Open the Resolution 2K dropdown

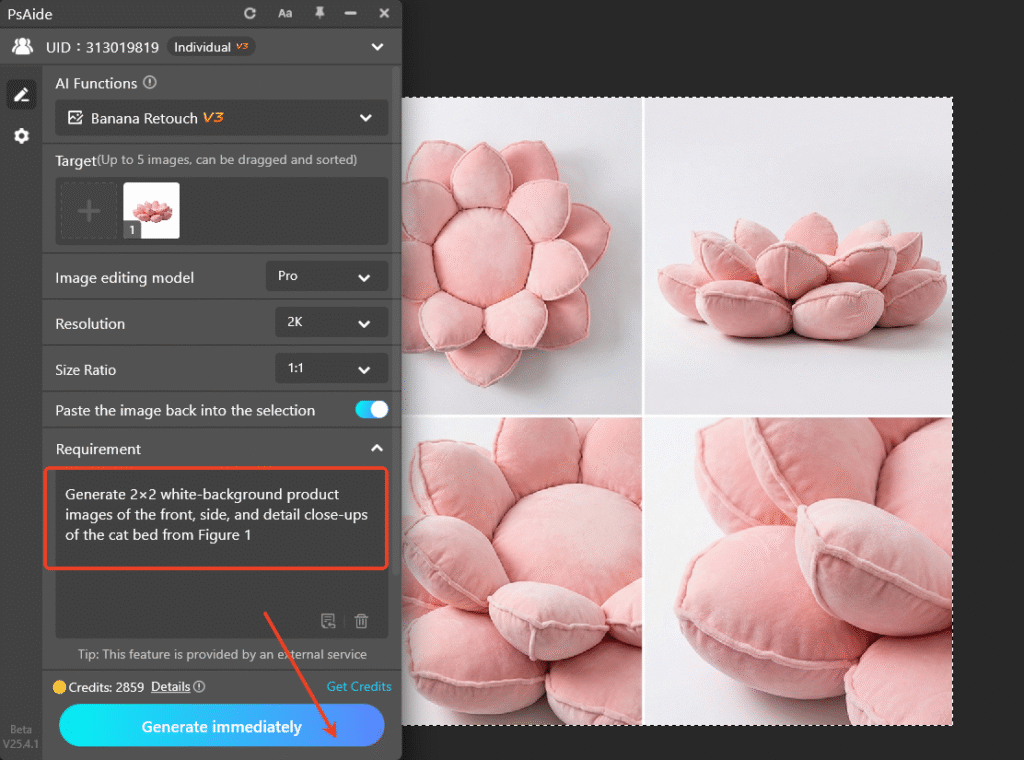tap(331, 322)
